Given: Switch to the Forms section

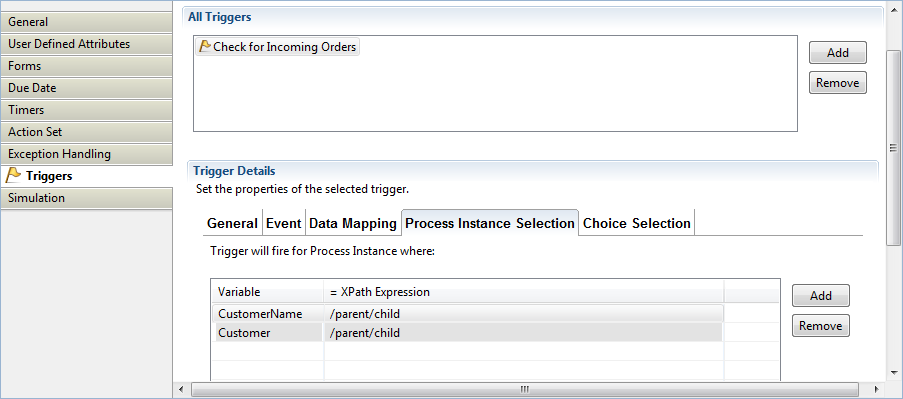Looking at the screenshot, I should click(86, 66).
